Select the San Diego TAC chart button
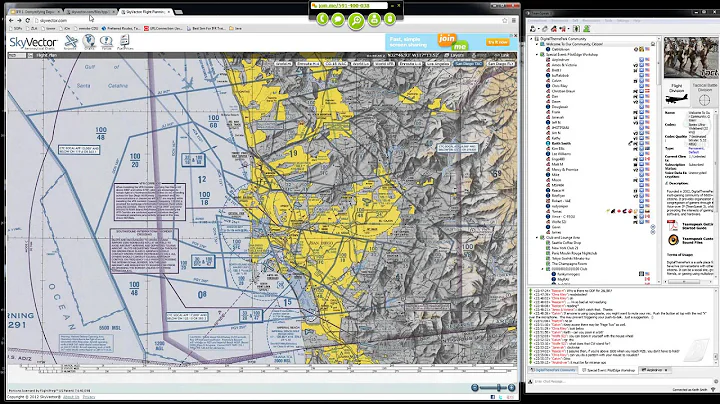The height and width of the screenshot is (404, 720). [x=468, y=63]
